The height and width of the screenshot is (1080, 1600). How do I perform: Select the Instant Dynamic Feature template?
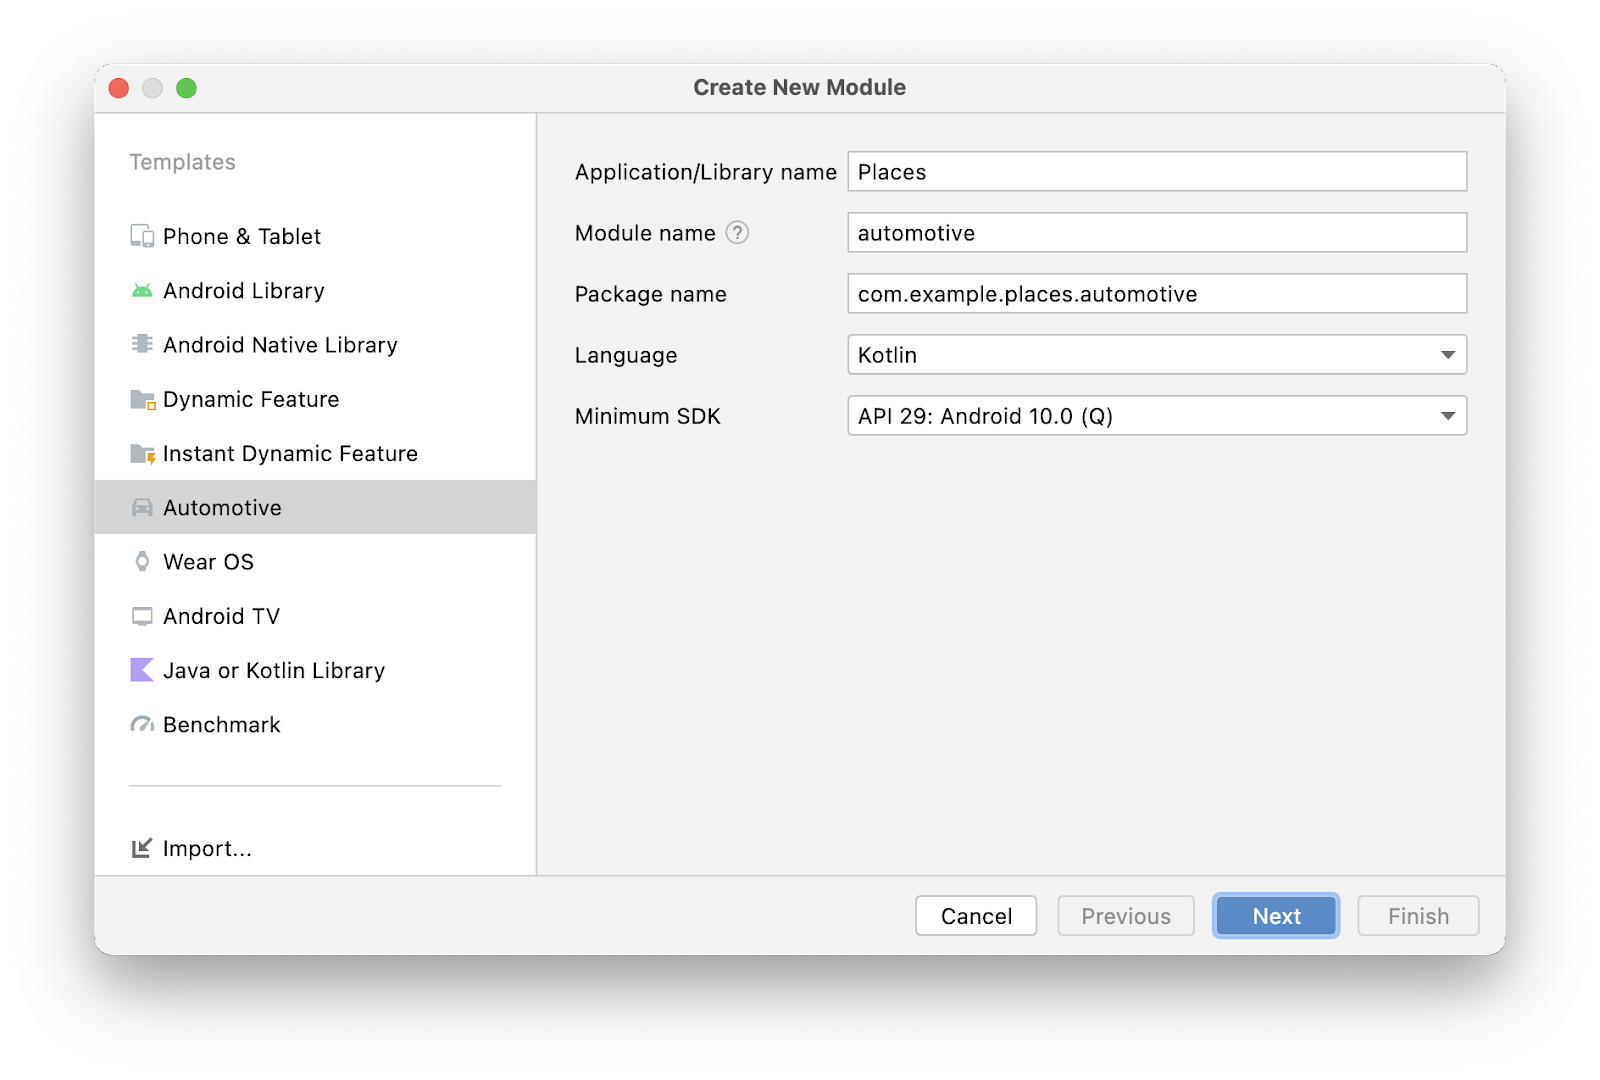click(290, 454)
